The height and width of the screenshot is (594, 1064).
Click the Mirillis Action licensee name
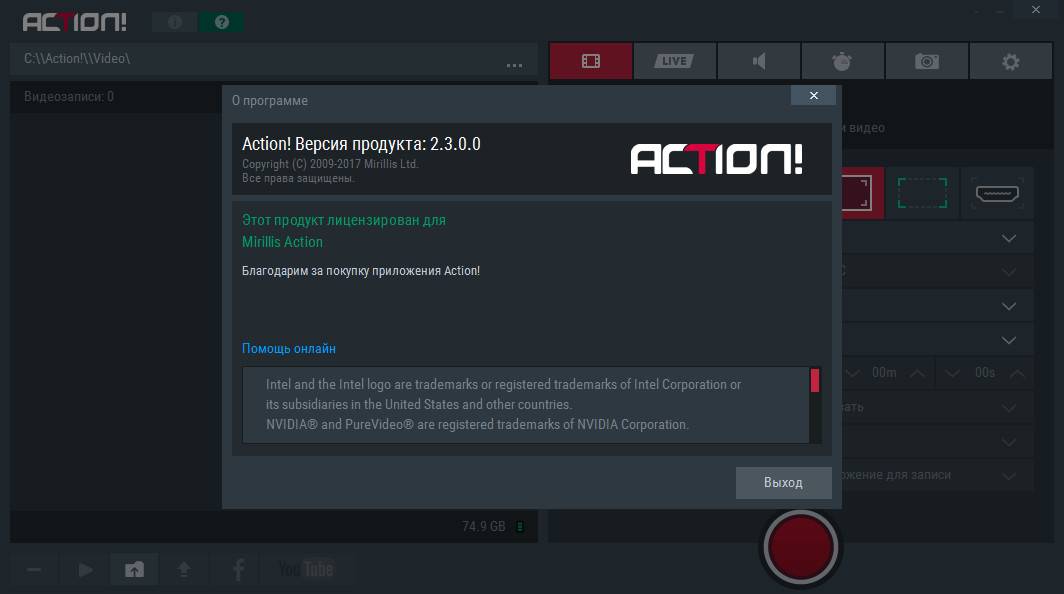(282, 242)
